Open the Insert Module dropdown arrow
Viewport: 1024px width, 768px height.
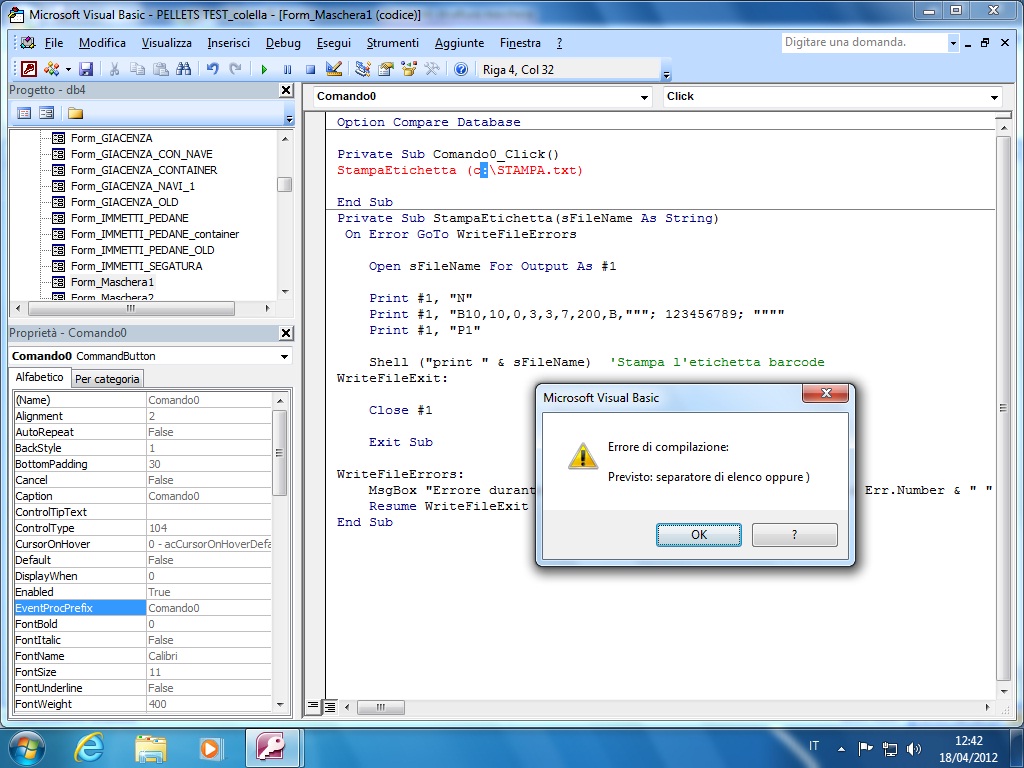tap(68, 69)
